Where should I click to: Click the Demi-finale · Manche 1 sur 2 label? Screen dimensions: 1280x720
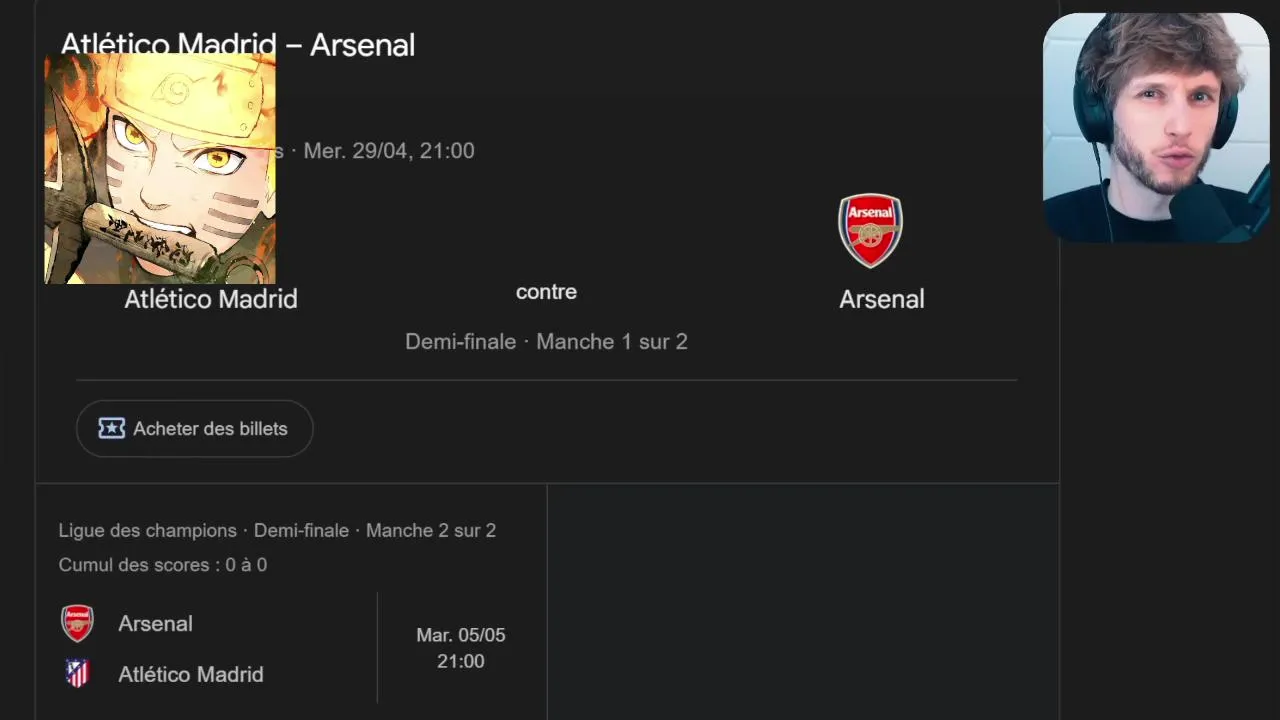(x=546, y=342)
